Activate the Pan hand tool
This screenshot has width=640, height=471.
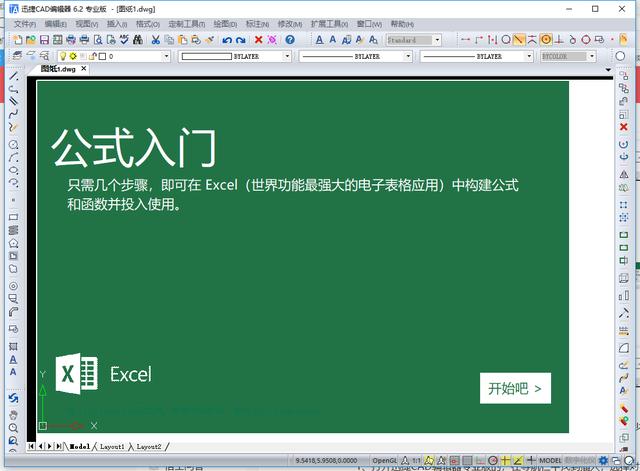tap(13, 413)
